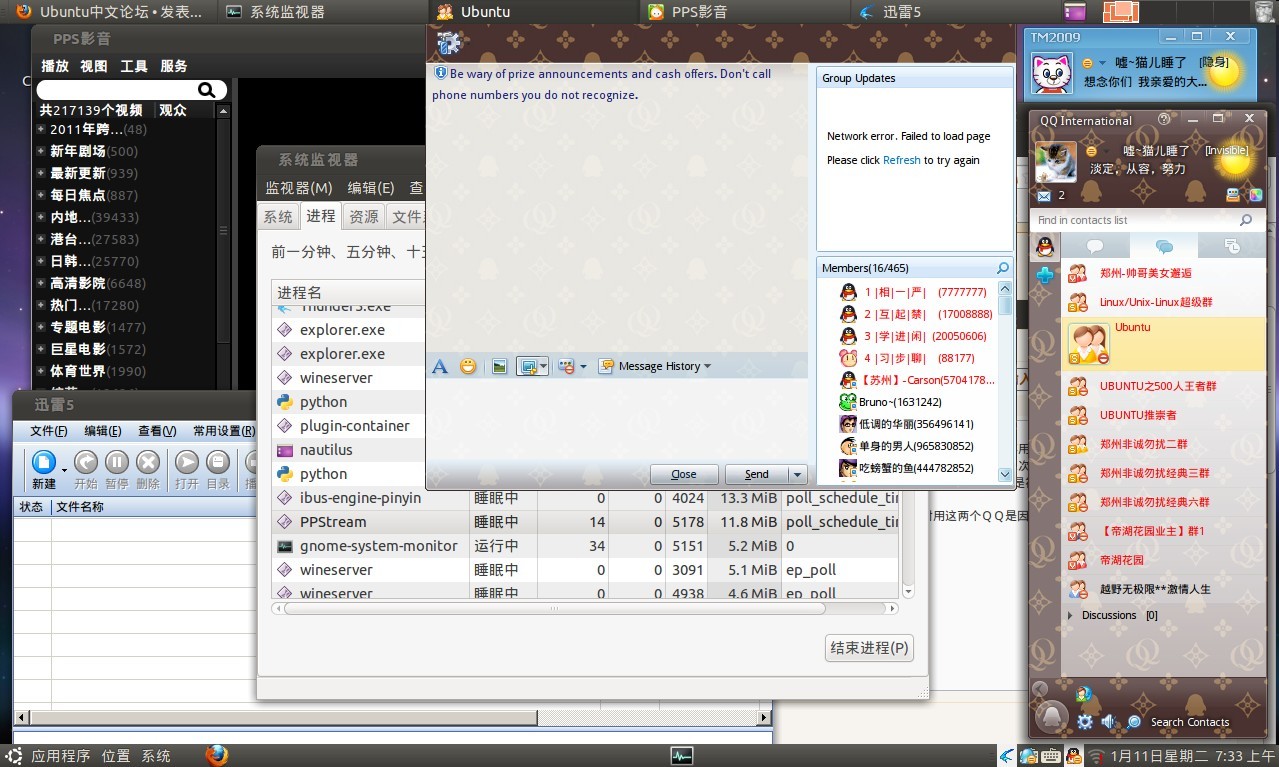This screenshot has height=767, width=1279.
Task: Click the Directory (目录) icon in Xunlei toolbar
Action: coord(218,462)
